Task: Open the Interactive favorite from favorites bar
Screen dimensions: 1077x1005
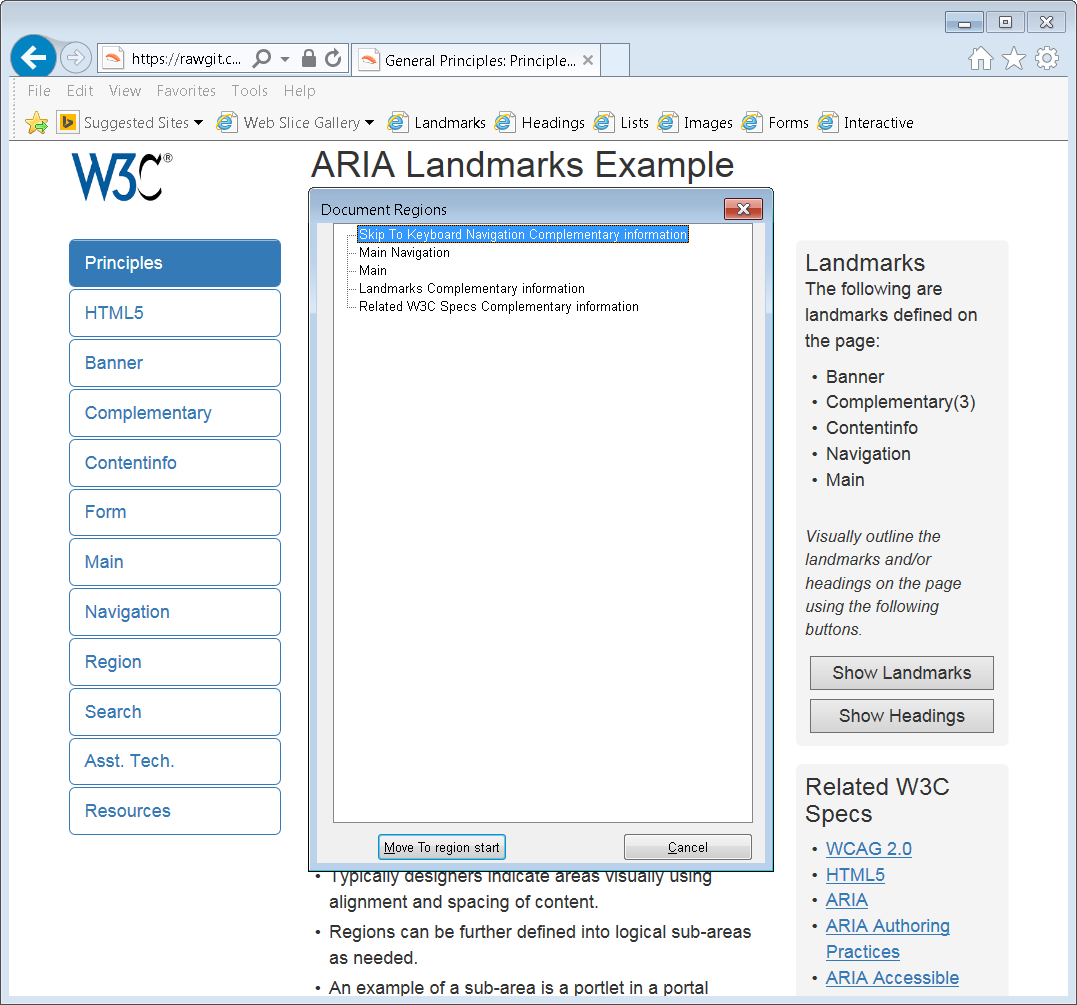Action: (877, 122)
